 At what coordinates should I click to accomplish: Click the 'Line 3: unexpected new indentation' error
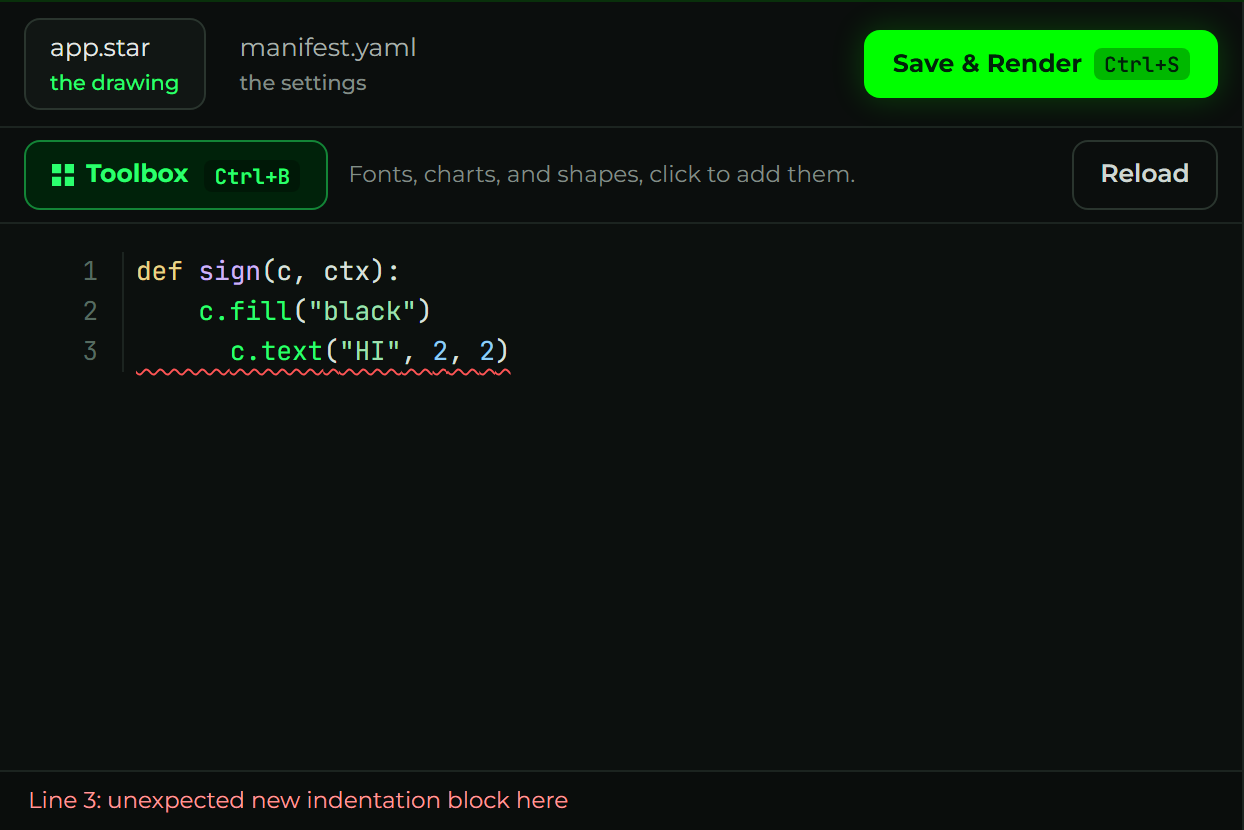point(298,800)
